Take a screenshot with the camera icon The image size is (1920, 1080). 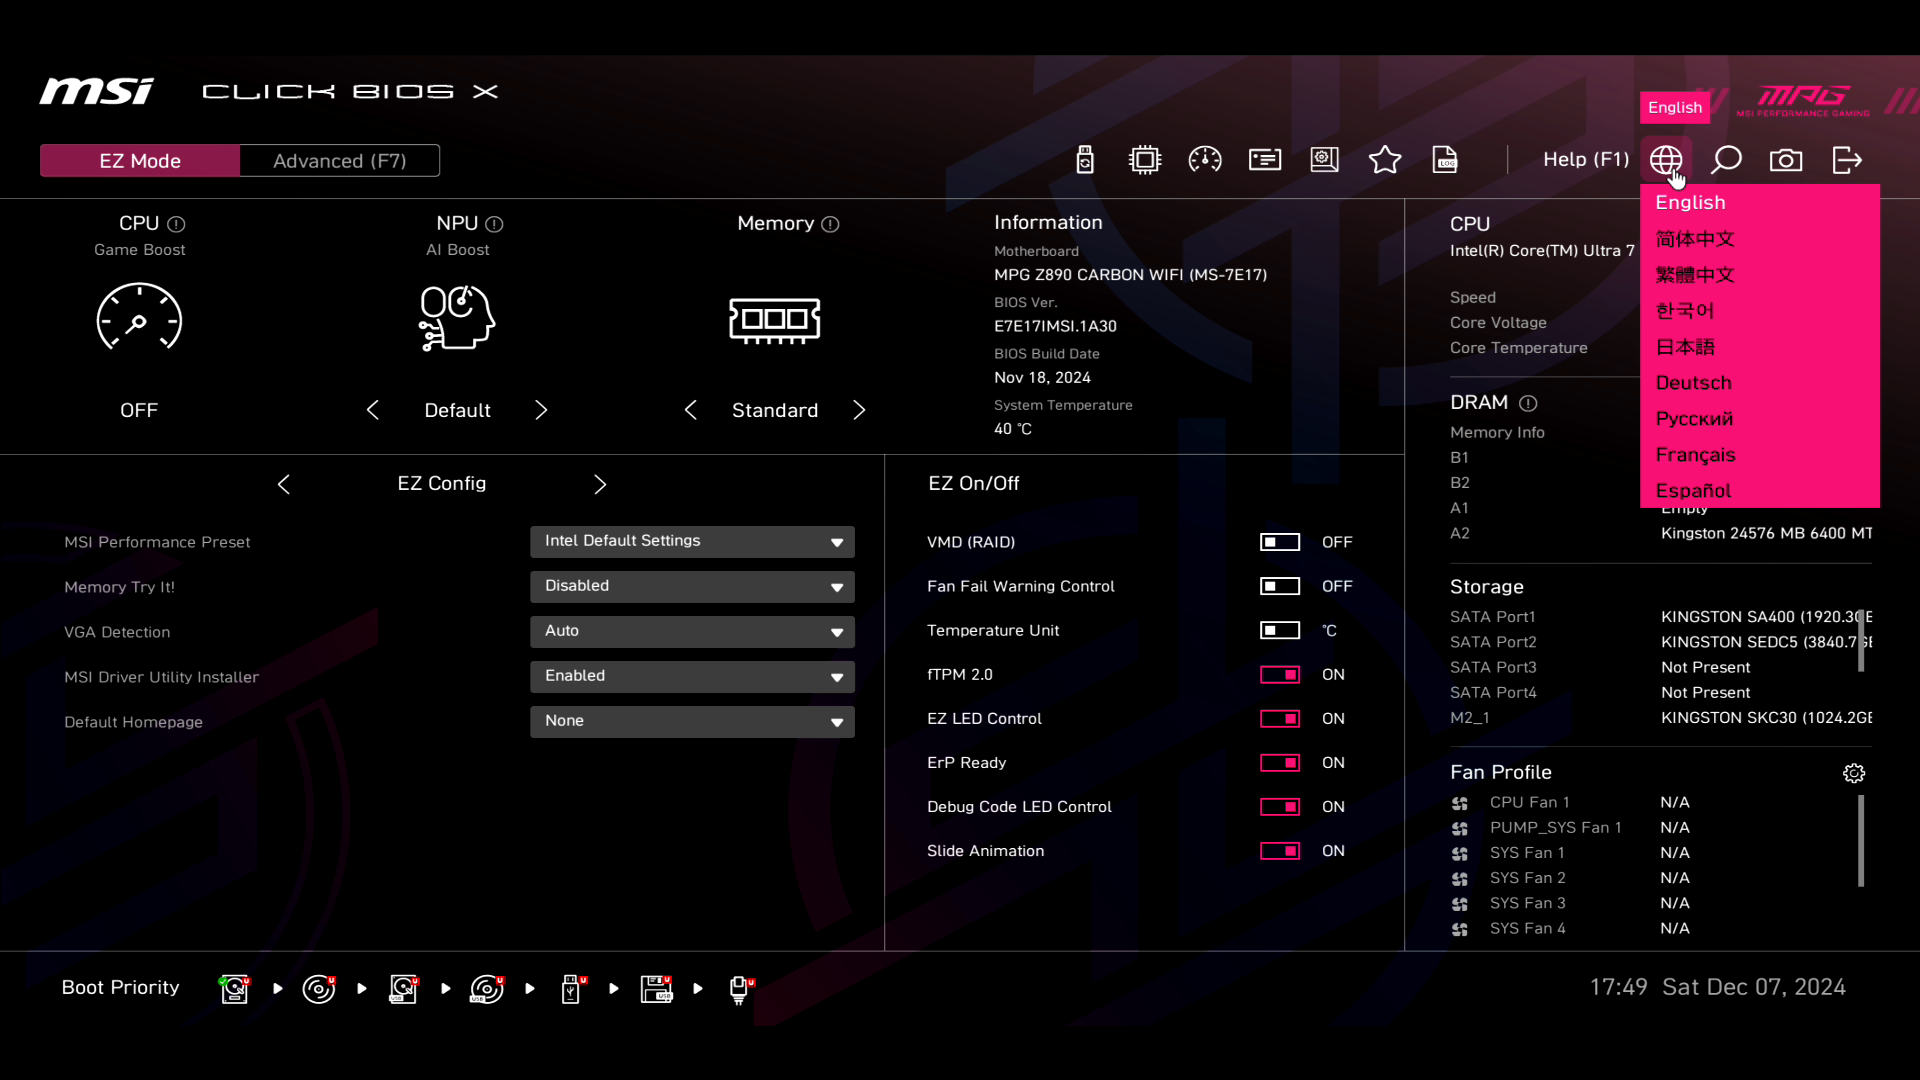click(x=1786, y=160)
